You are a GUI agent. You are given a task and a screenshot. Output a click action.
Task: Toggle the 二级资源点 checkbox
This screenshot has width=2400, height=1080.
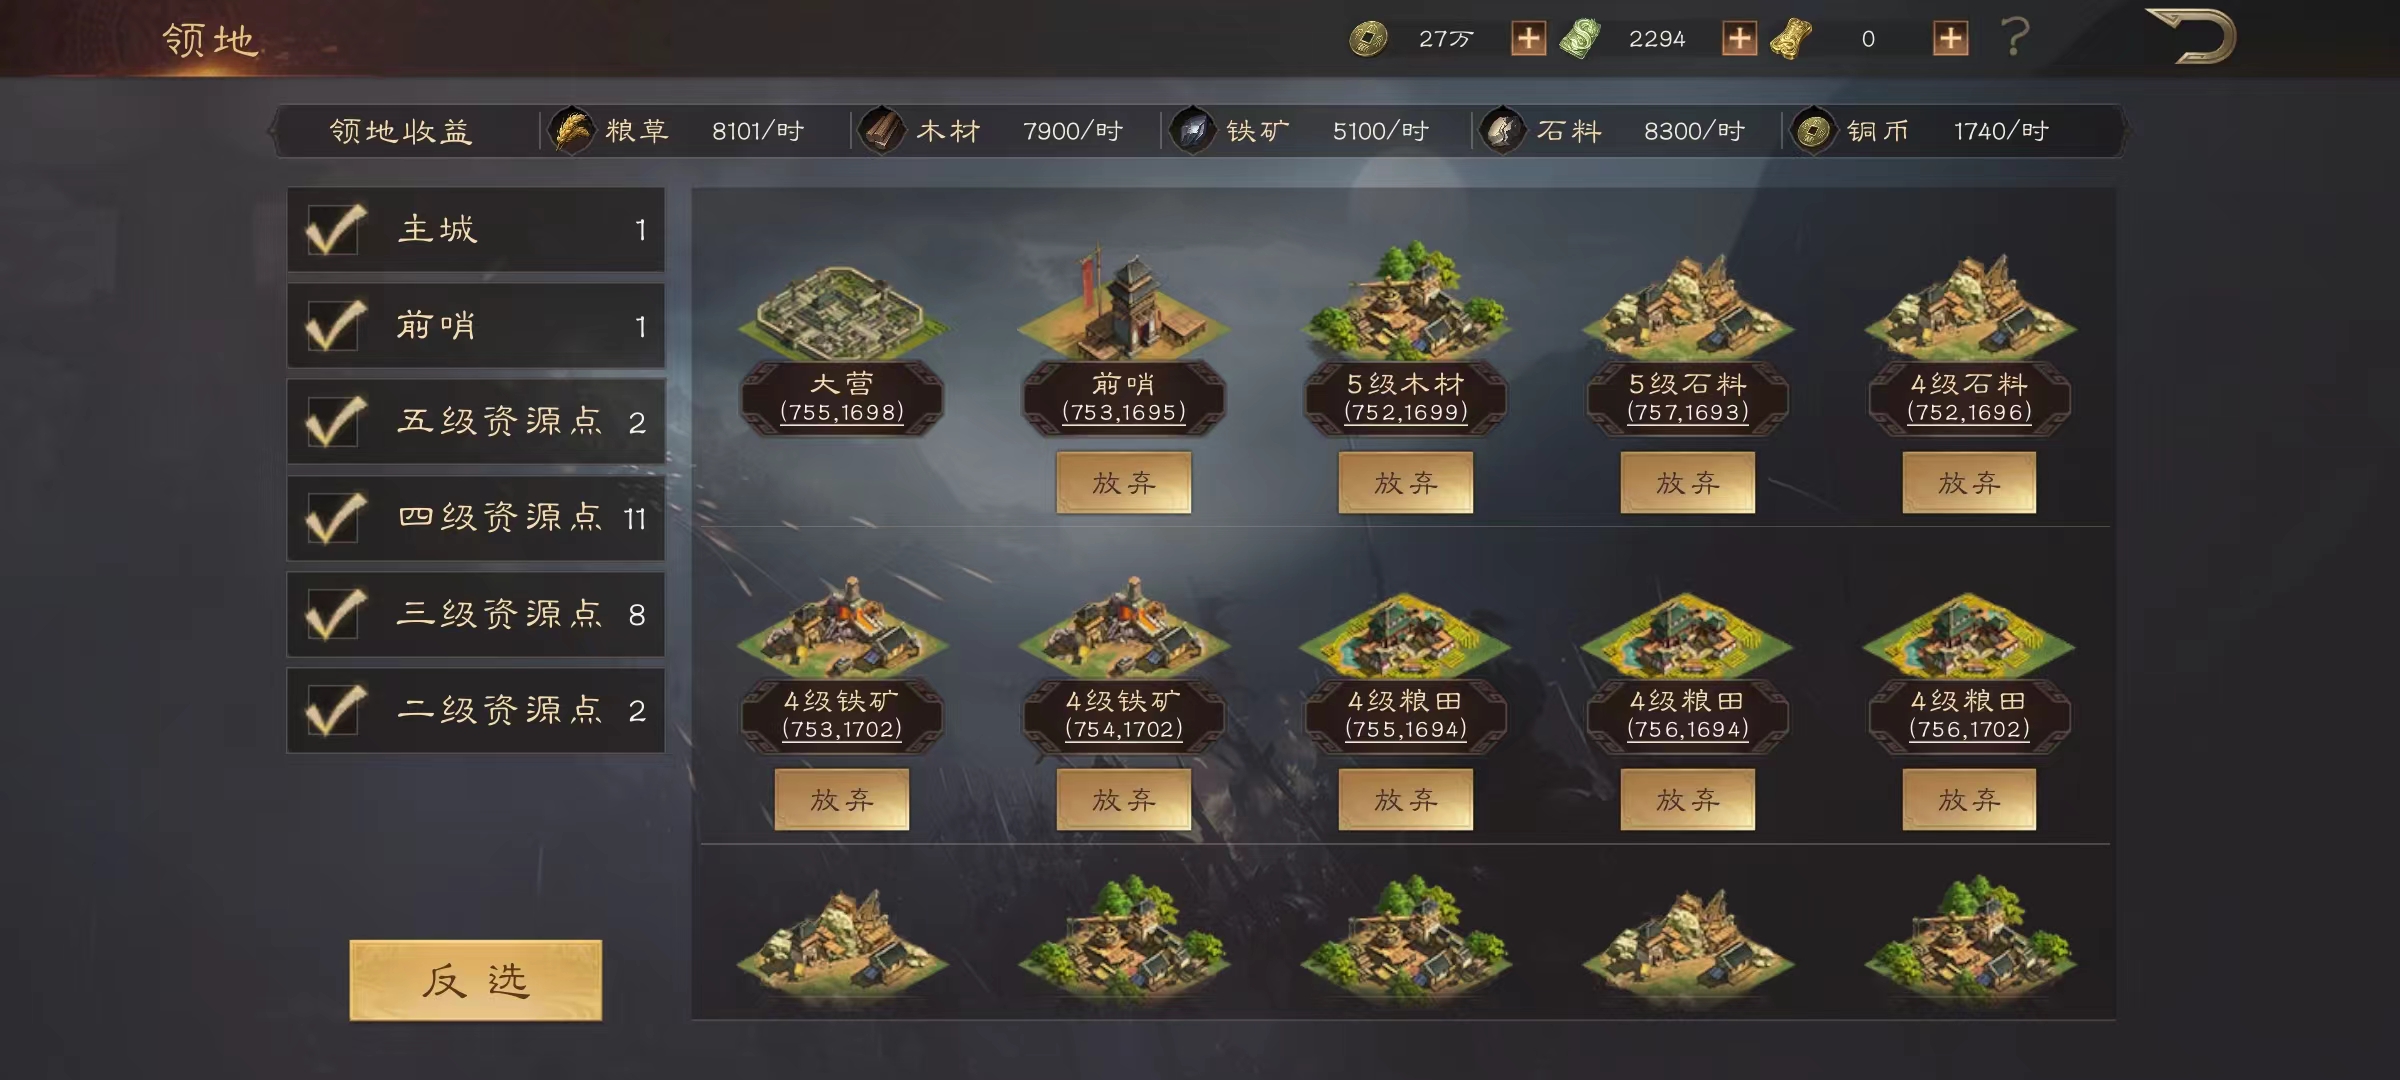[334, 710]
